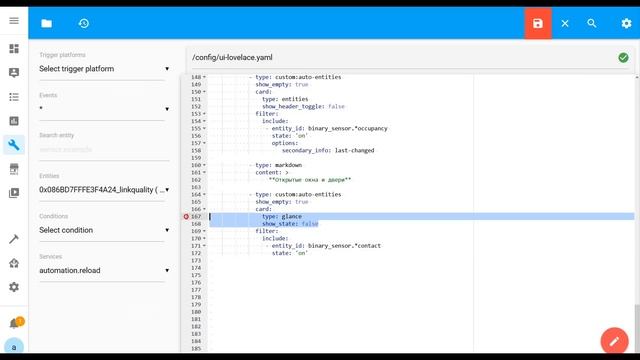The image size is (640, 360).
Task: Open search in the editor toolbar
Action: pos(592,23)
